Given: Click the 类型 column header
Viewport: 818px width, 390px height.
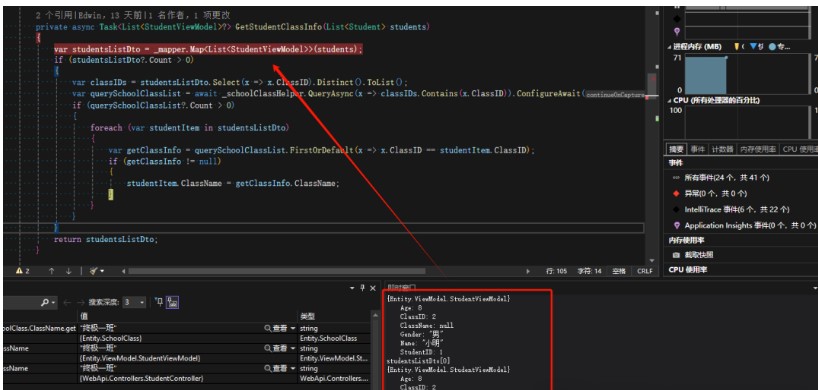Looking at the screenshot, I should [334, 317].
